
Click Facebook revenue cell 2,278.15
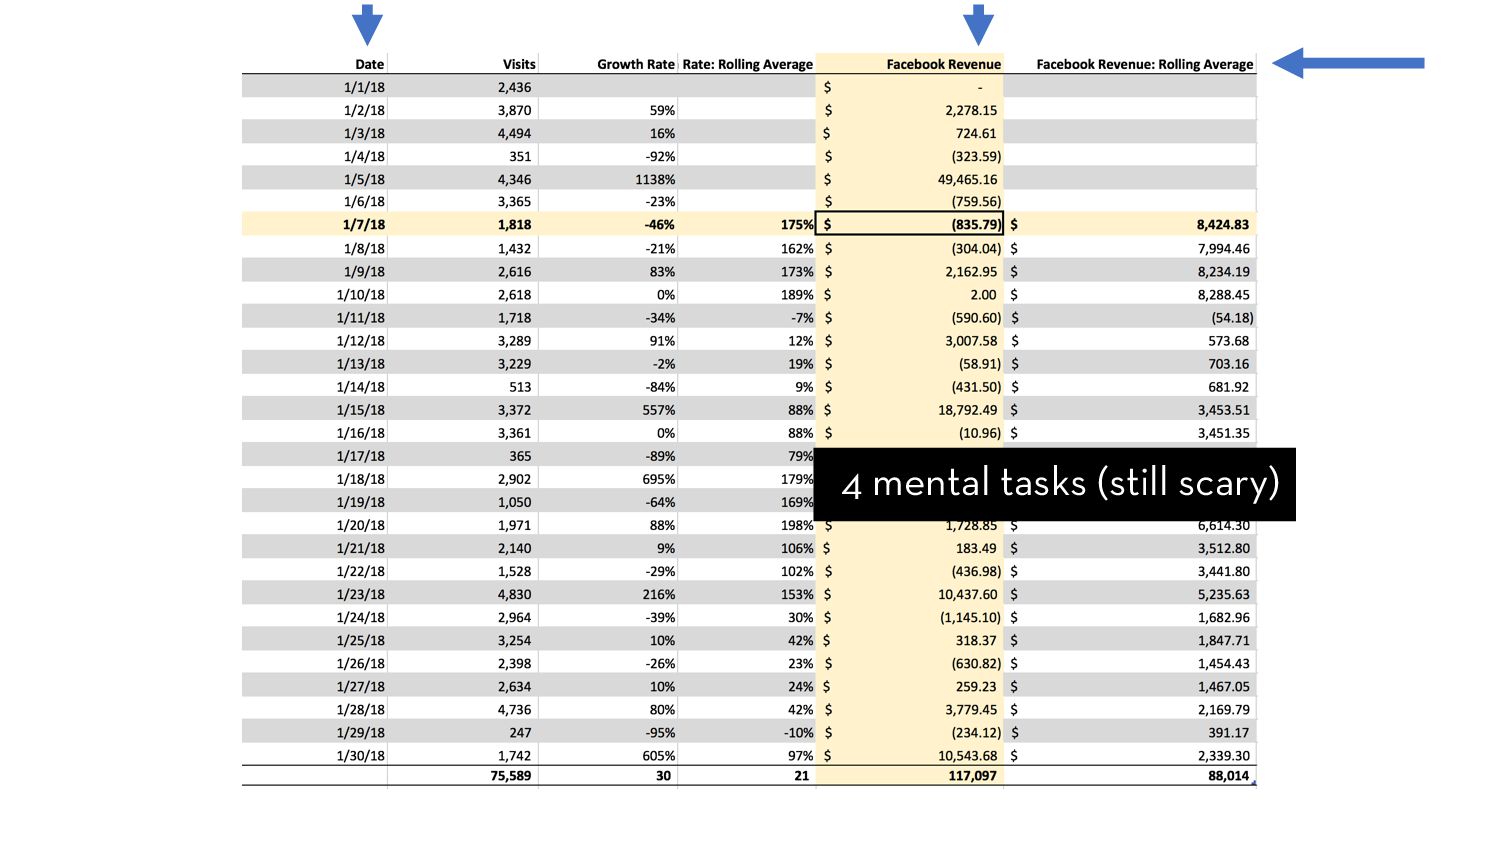point(971,110)
